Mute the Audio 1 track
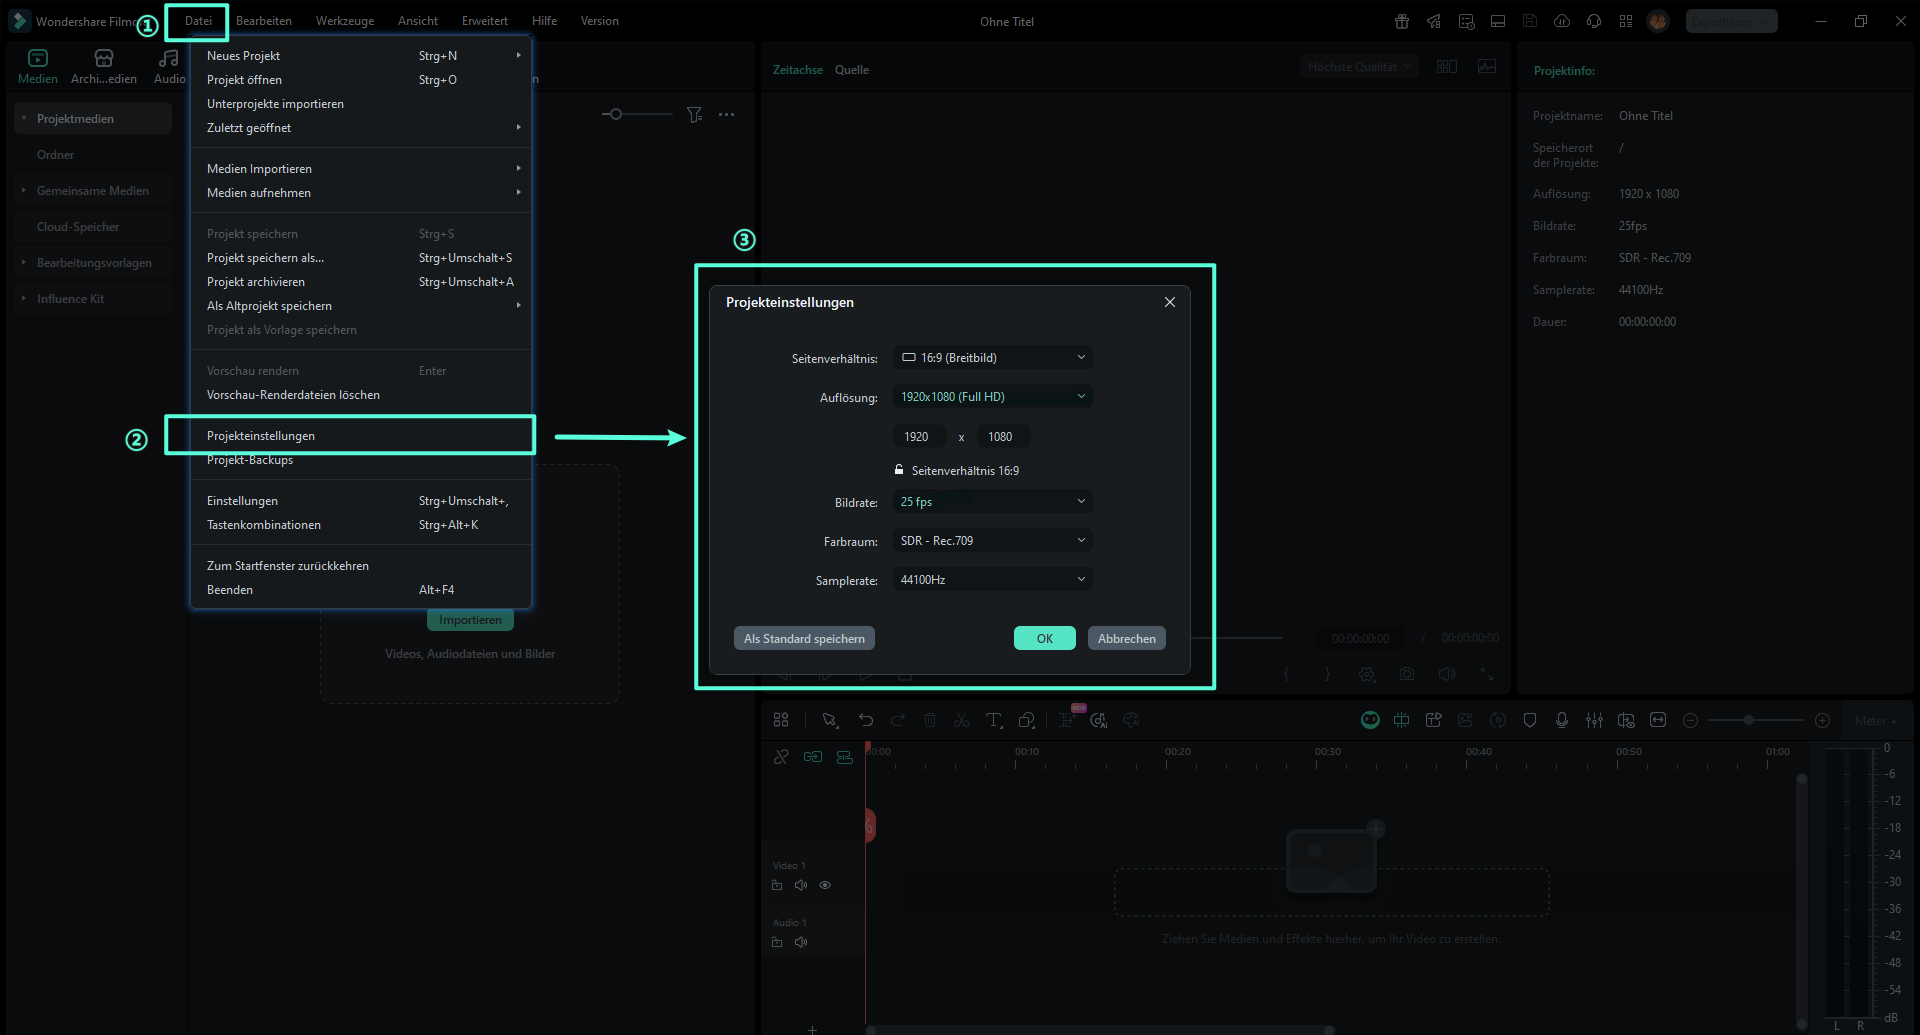The width and height of the screenshot is (1920, 1035). [801, 942]
